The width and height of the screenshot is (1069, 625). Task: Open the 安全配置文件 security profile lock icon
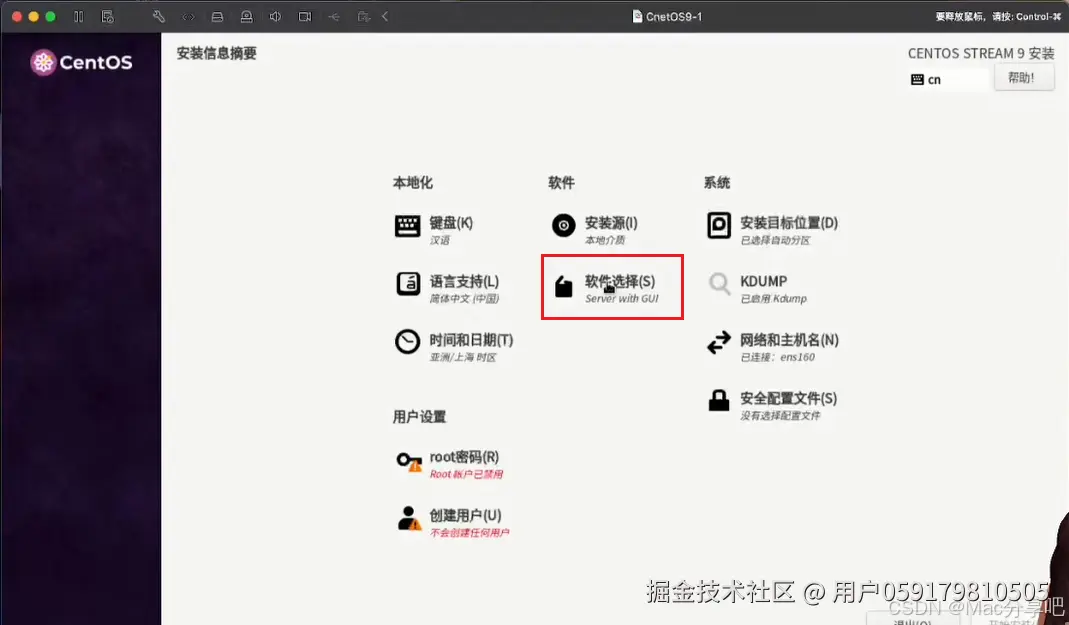pyautogui.click(x=718, y=400)
